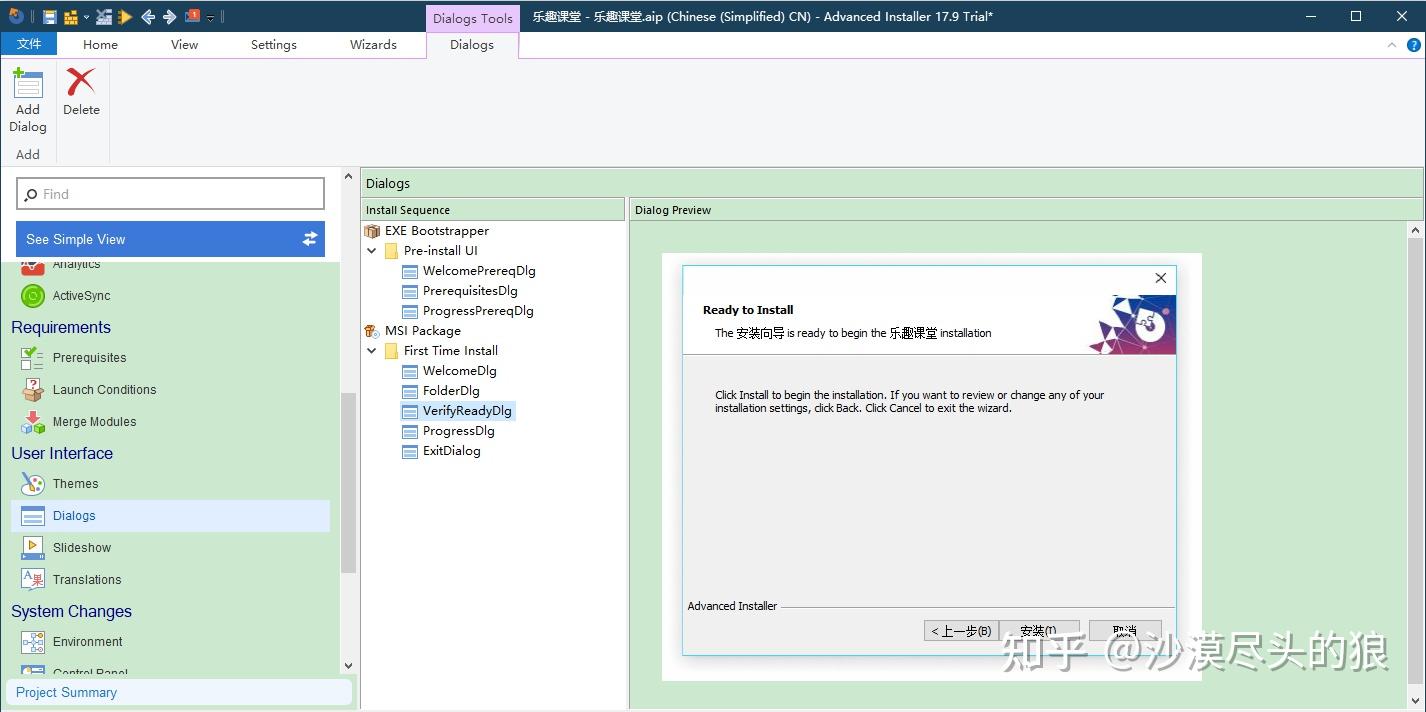This screenshot has height=712, width=1426.
Task: Switch to the Settings ribbon tab
Action: (274, 44)
